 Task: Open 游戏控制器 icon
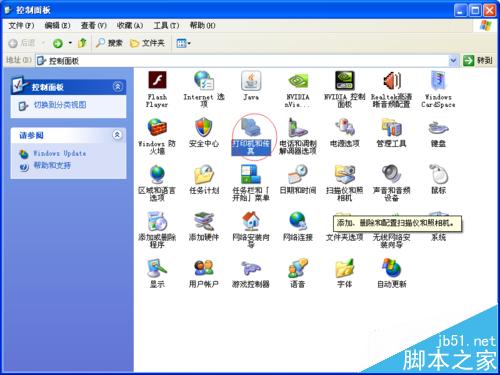[251, 268]
